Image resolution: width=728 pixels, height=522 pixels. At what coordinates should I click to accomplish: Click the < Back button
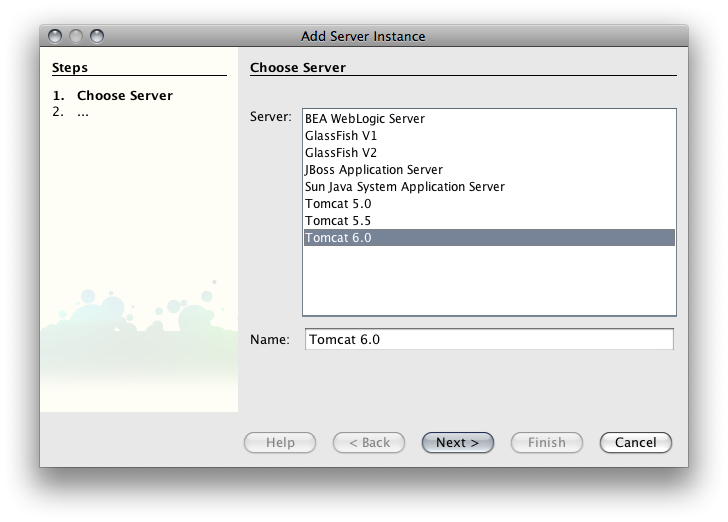369,443
